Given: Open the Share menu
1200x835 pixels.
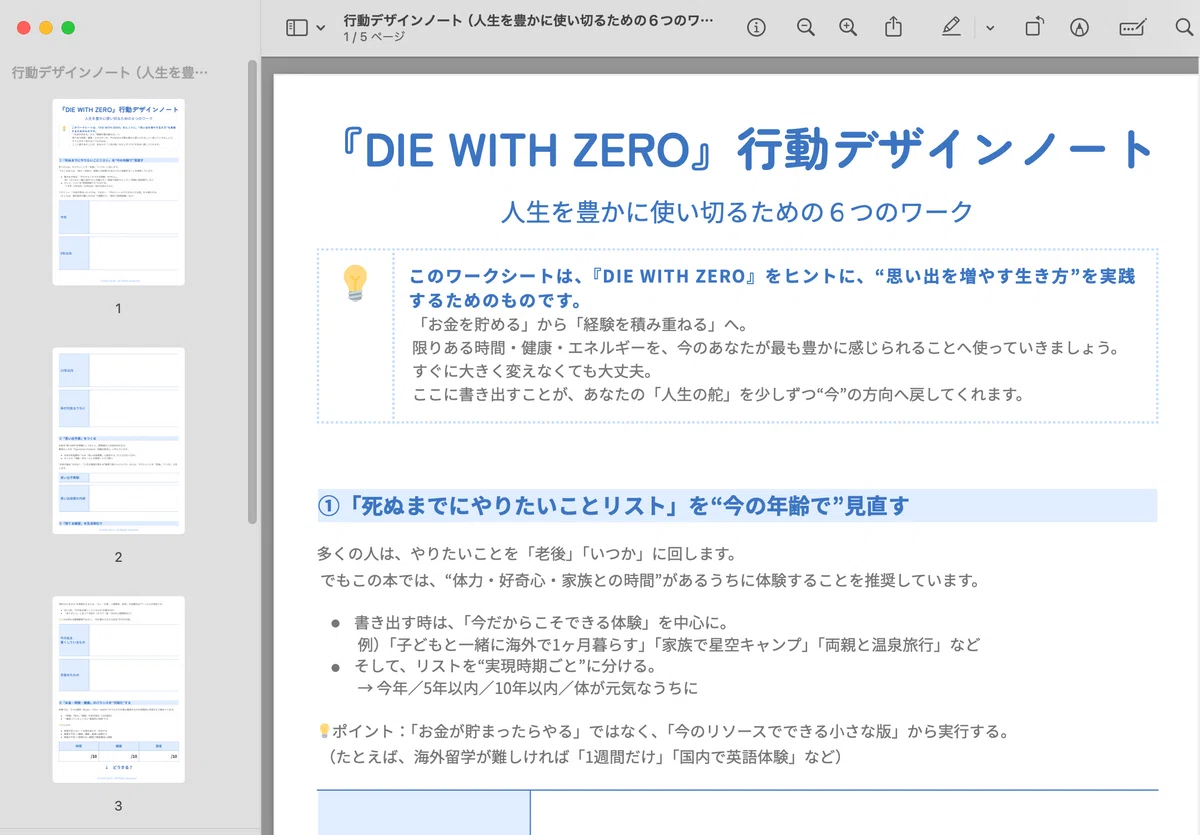Looking at the screenshot, I should [896, 28].
